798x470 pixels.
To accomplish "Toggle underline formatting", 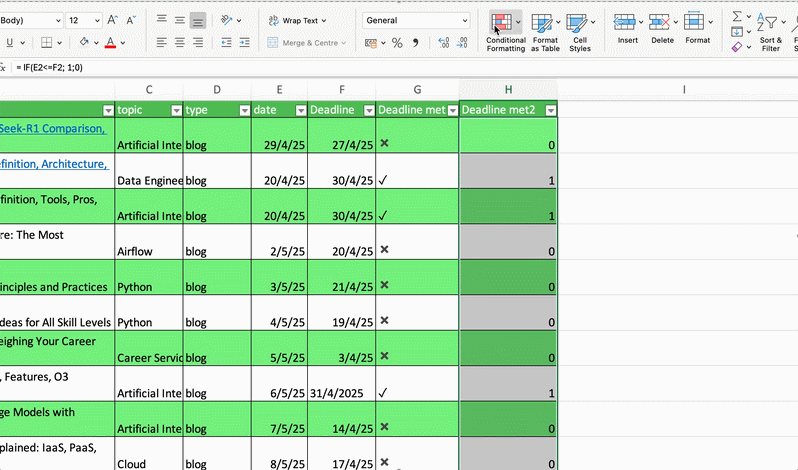I will tap(9, 43).
